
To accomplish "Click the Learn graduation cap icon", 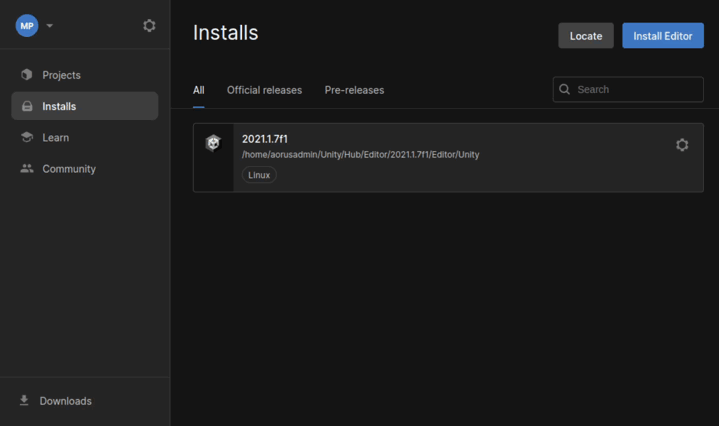I will coord(27,137).
